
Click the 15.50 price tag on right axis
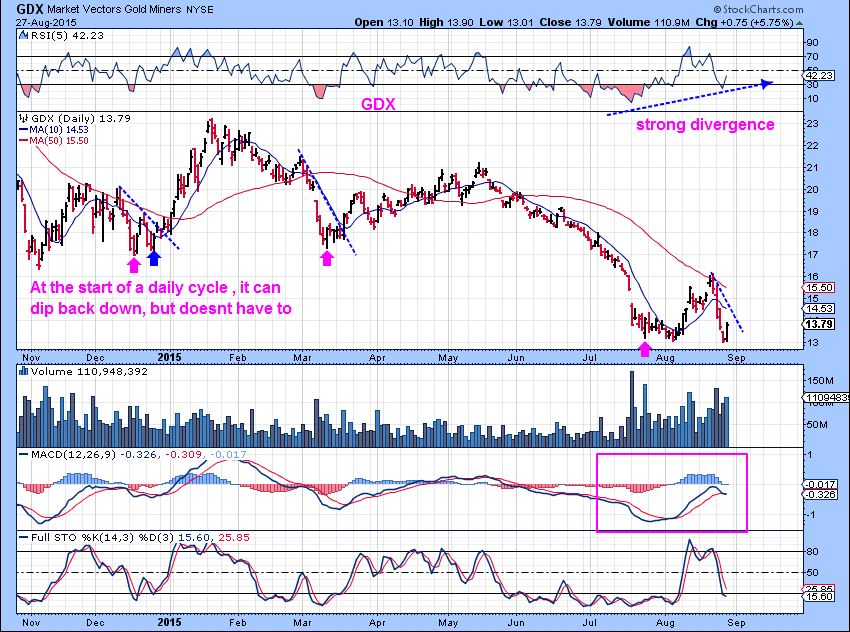819,288
